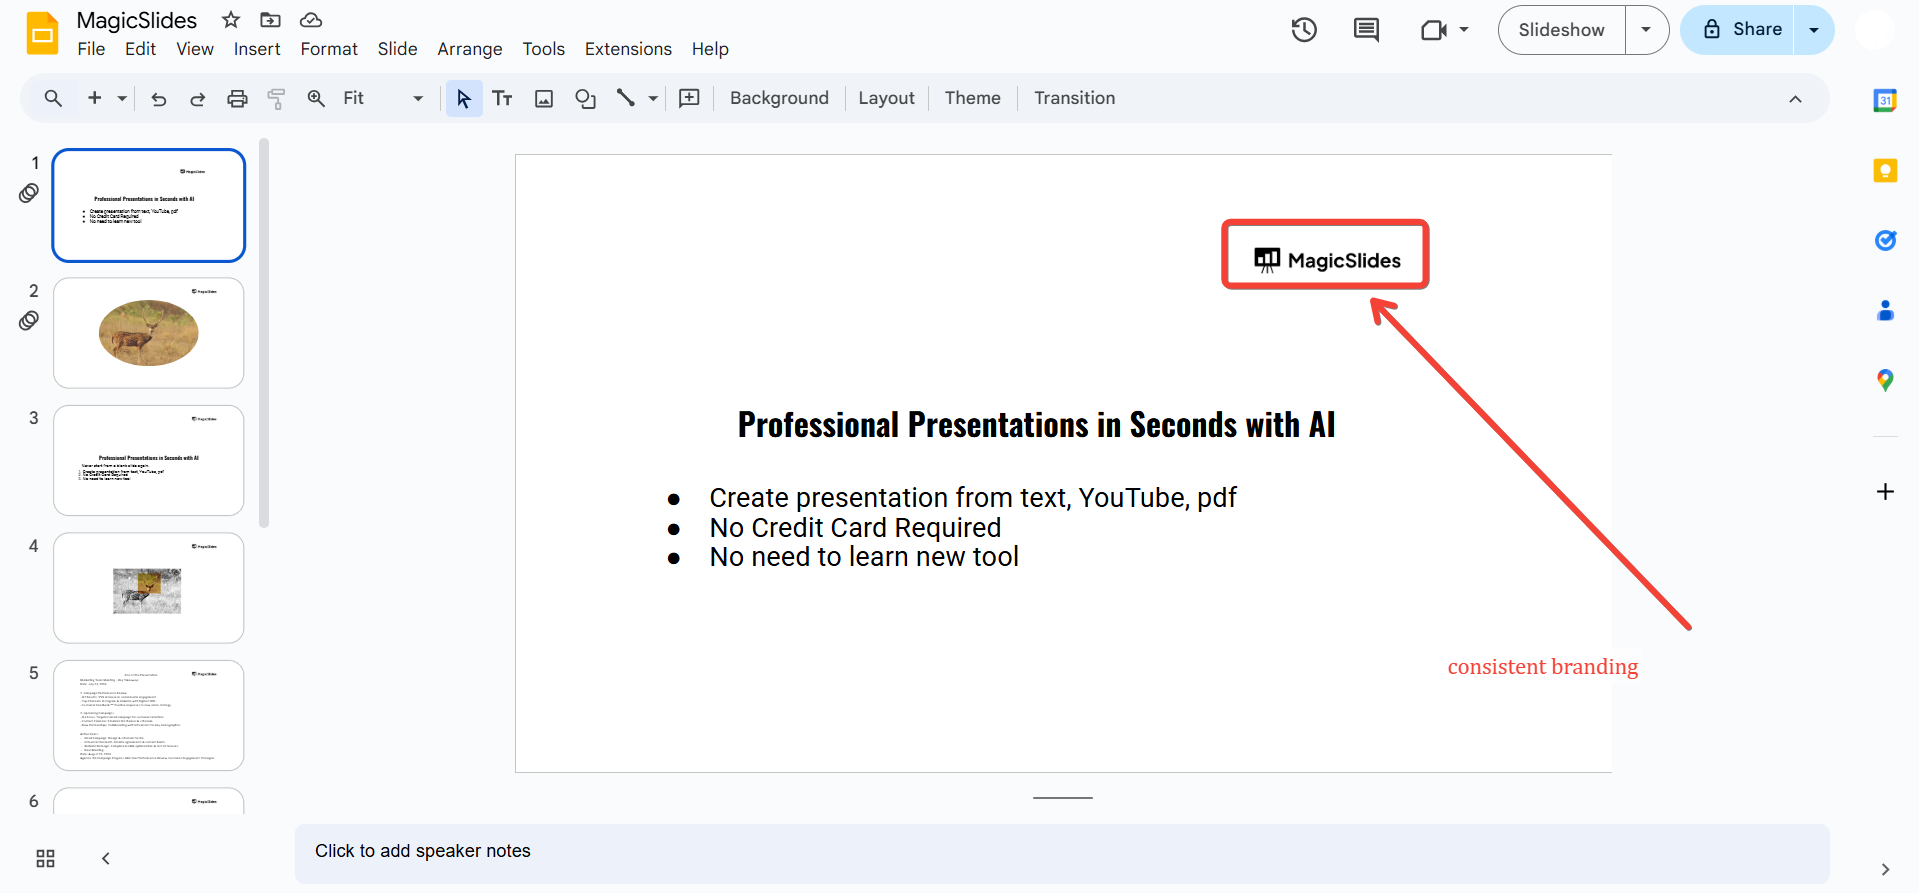Open the Arrange menu
Image resolution: width=1919 pixels, height=893 pixels.
[470, 49]
